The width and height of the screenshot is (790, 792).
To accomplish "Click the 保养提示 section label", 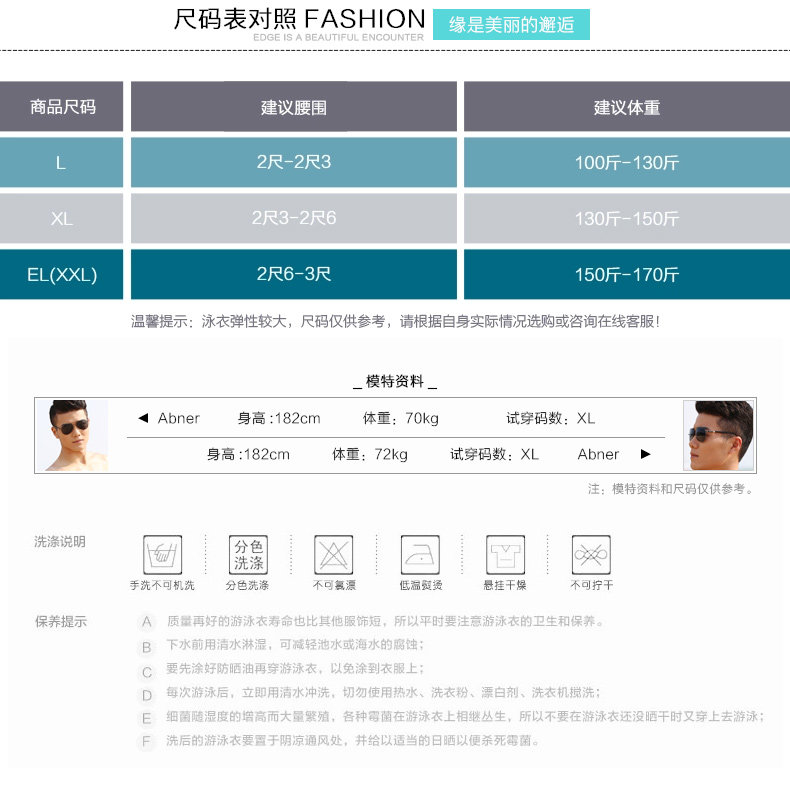I will point(61,621).
